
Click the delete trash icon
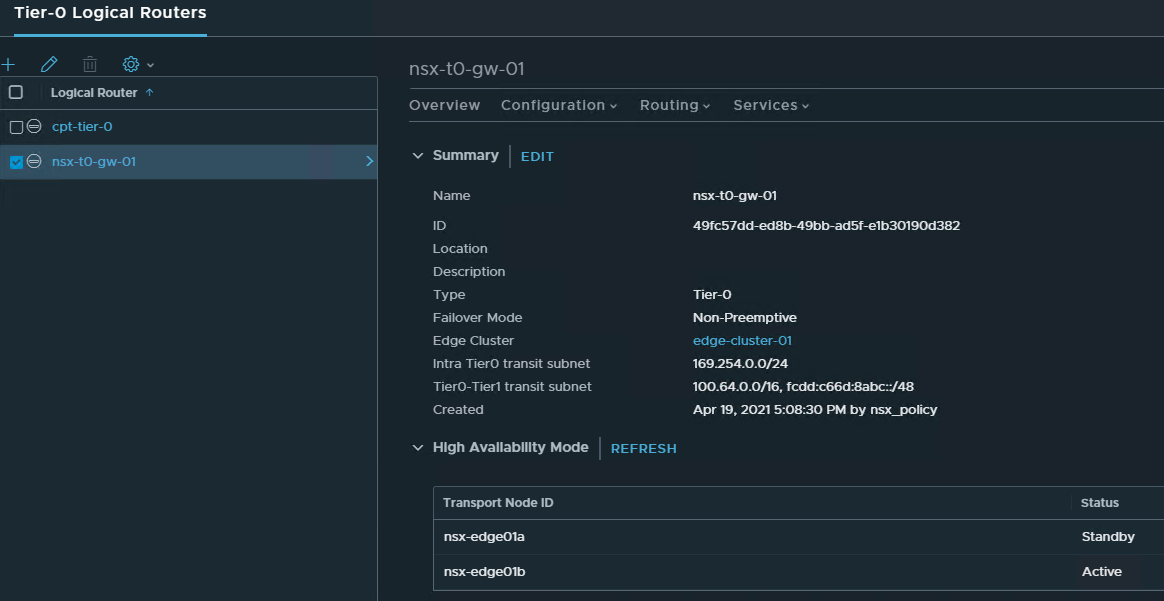[89, 64]
